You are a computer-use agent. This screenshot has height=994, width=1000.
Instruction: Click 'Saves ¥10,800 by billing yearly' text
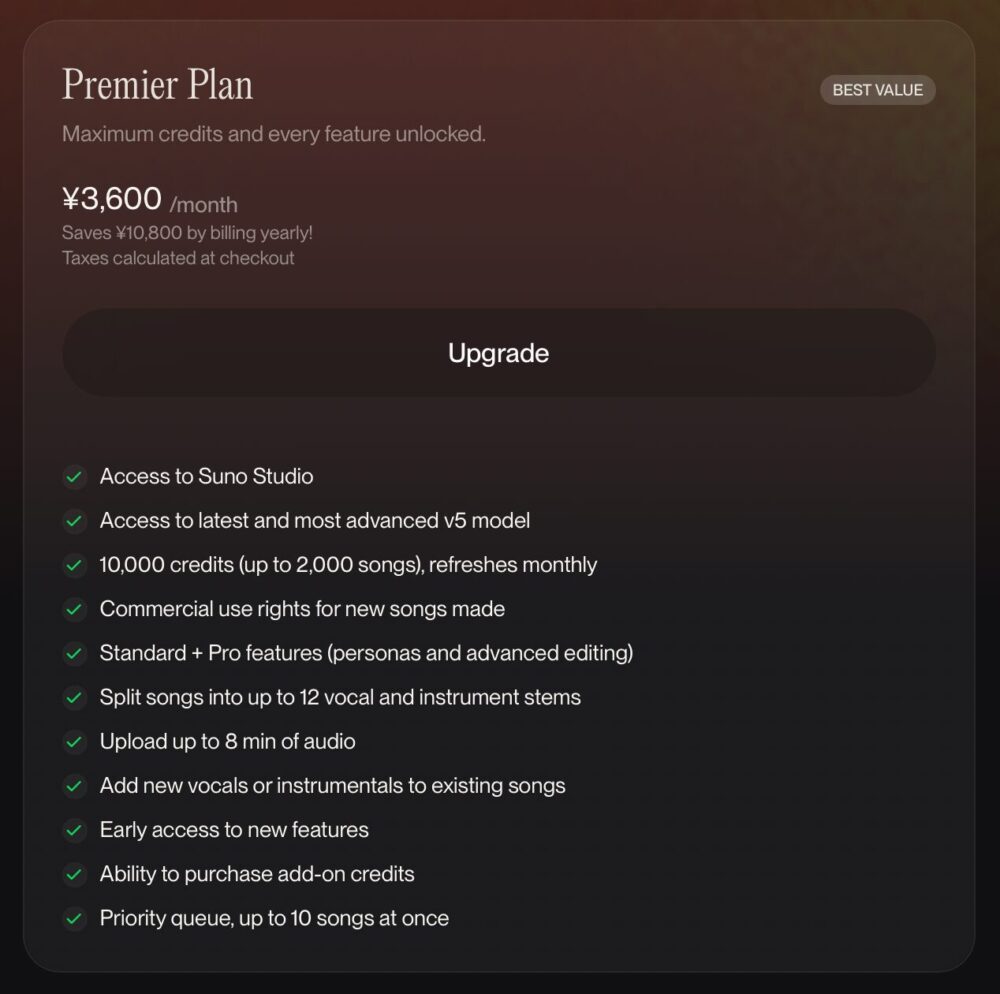[x=187, y=233]
